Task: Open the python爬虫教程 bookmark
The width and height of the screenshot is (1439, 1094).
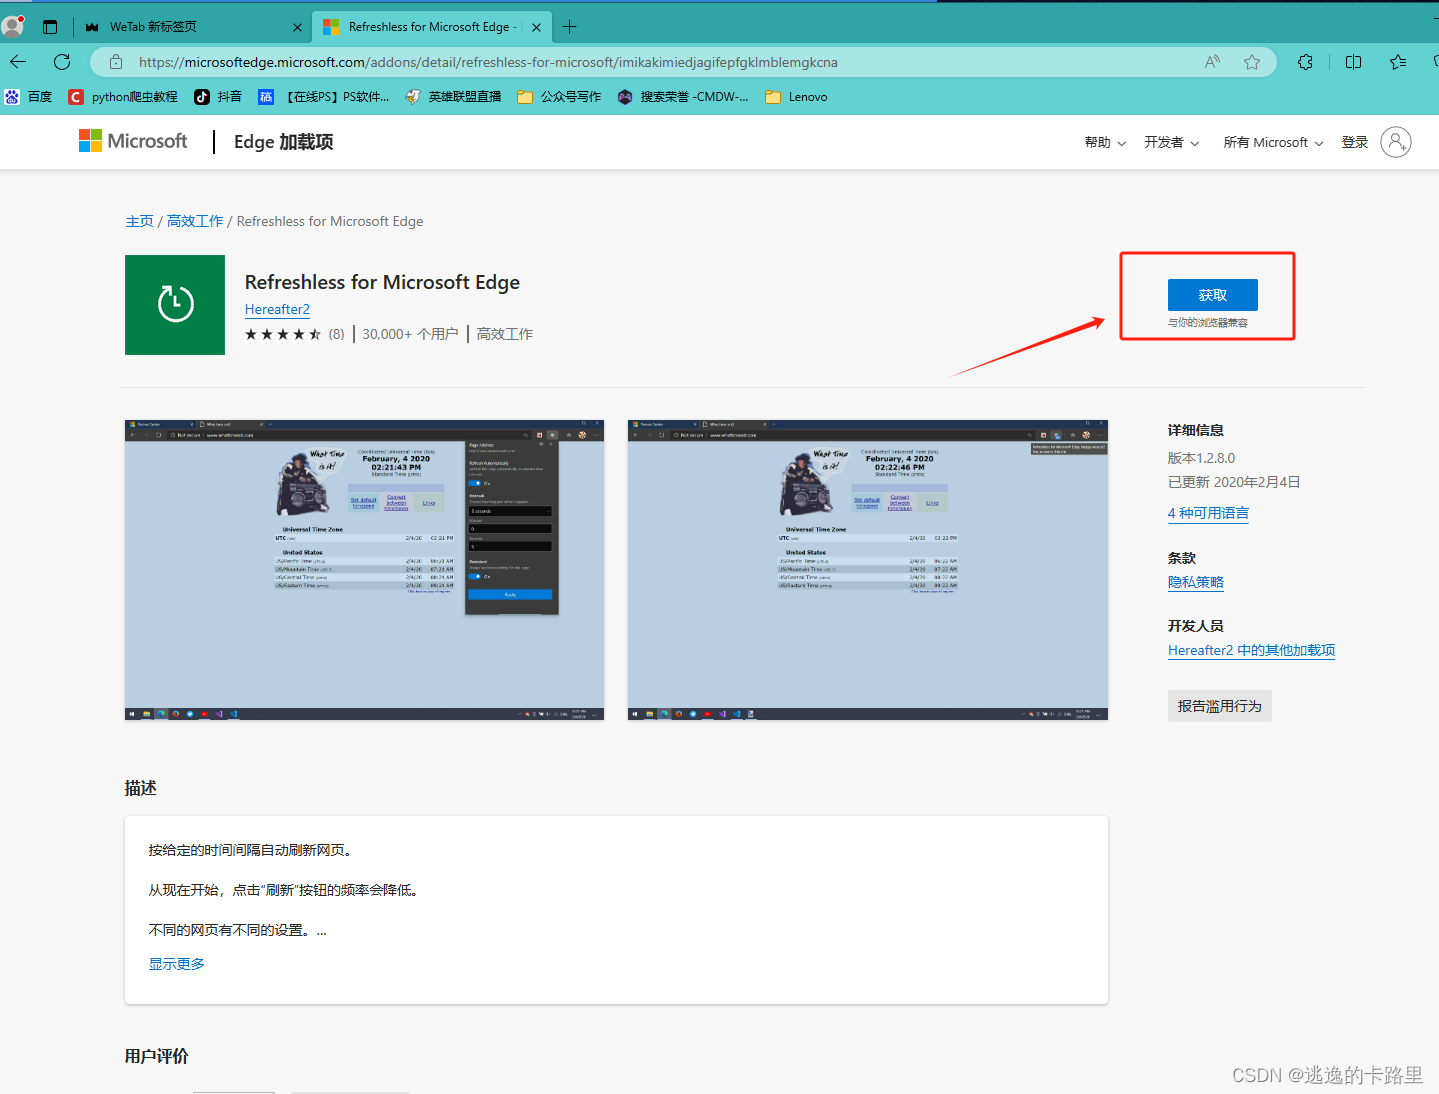Action: pyautogui.click(x=123, y=97)
